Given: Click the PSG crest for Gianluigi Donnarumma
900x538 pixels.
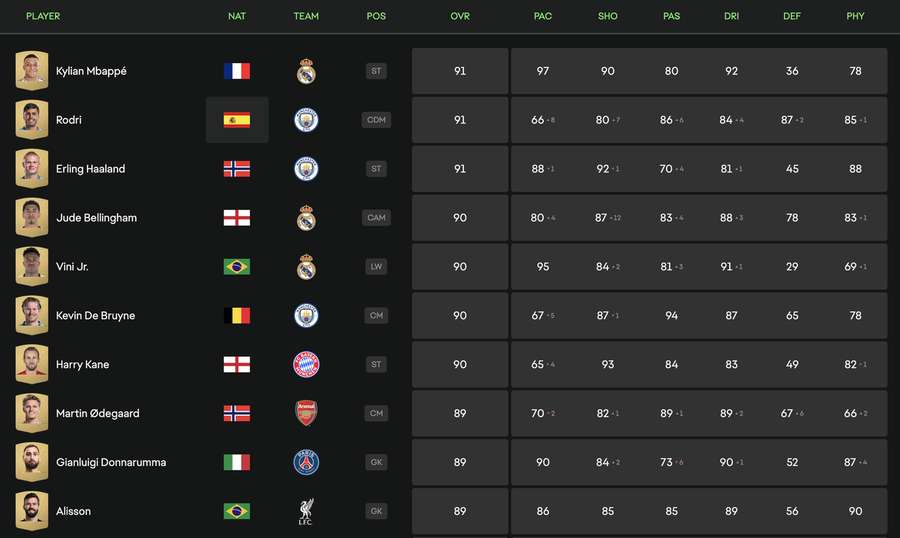Looking at the screenshot, I should [306, 462].
